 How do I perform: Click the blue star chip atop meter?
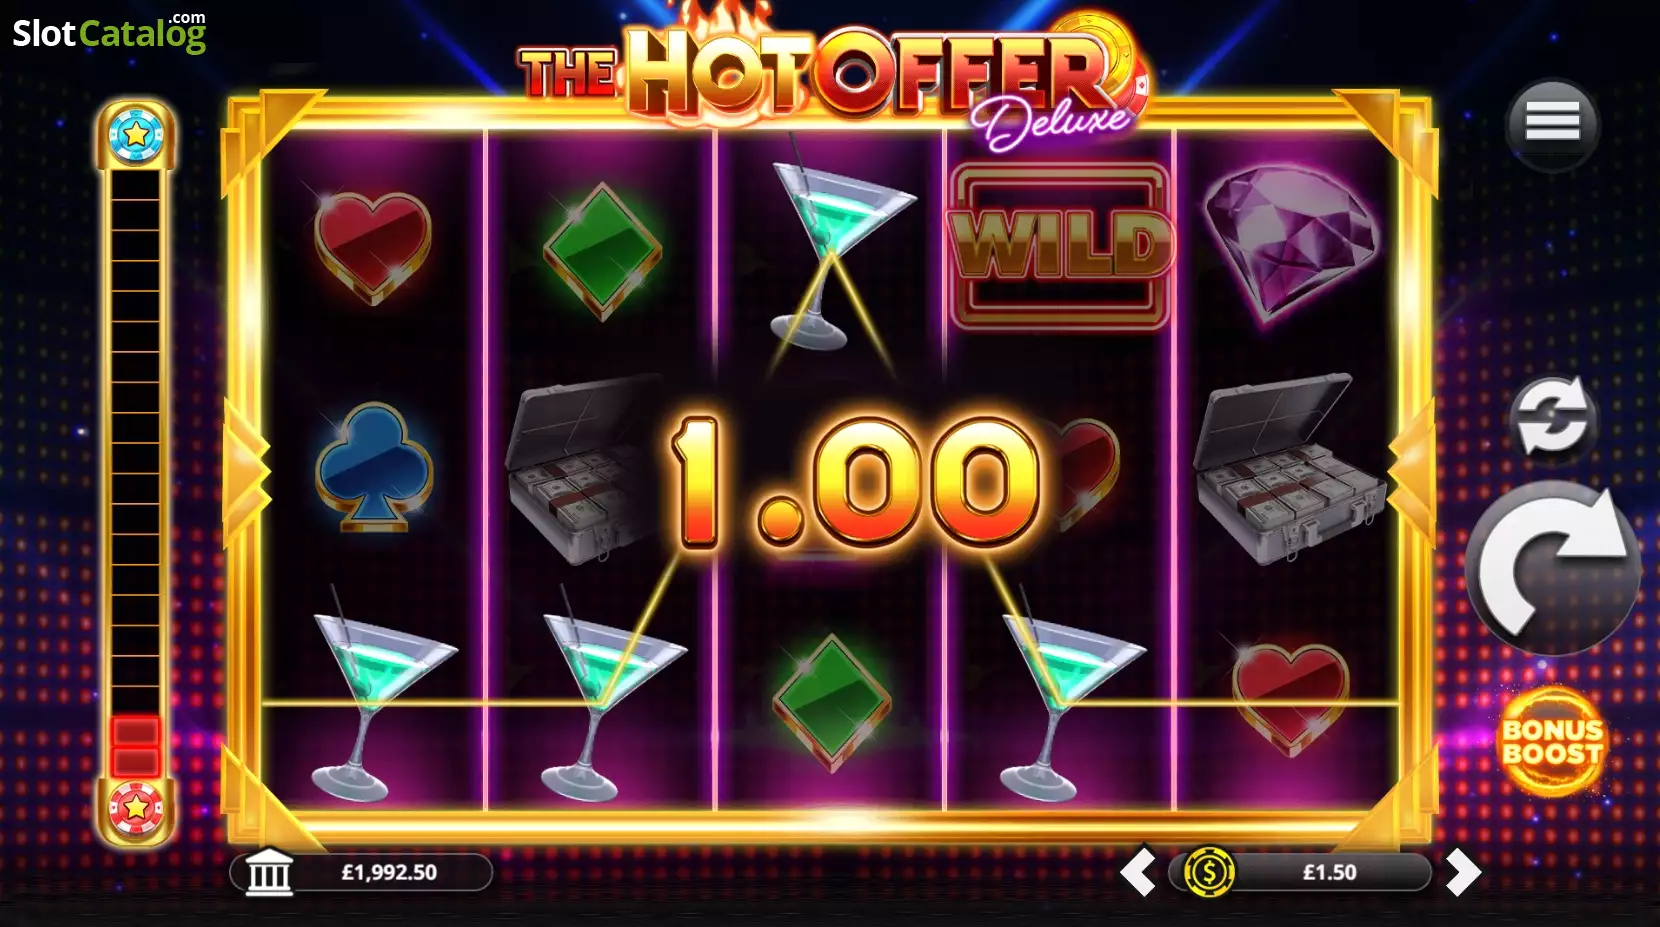point(136,134)
